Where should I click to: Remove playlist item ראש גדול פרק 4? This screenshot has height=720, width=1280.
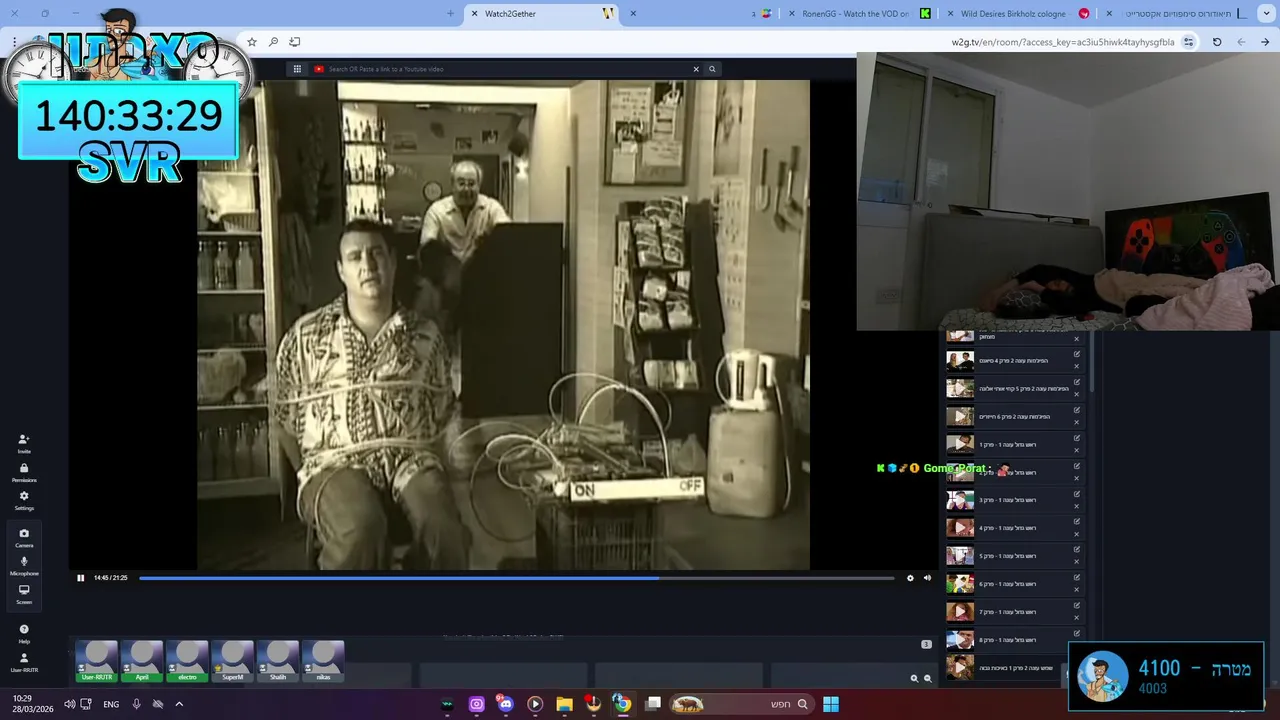[x=1077, y=534]
